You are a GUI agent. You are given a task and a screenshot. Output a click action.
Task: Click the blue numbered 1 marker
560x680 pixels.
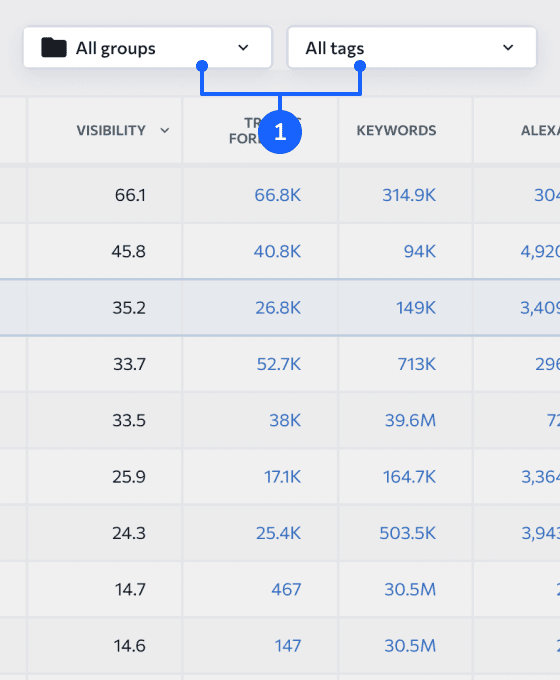click(x=280, y=132)
